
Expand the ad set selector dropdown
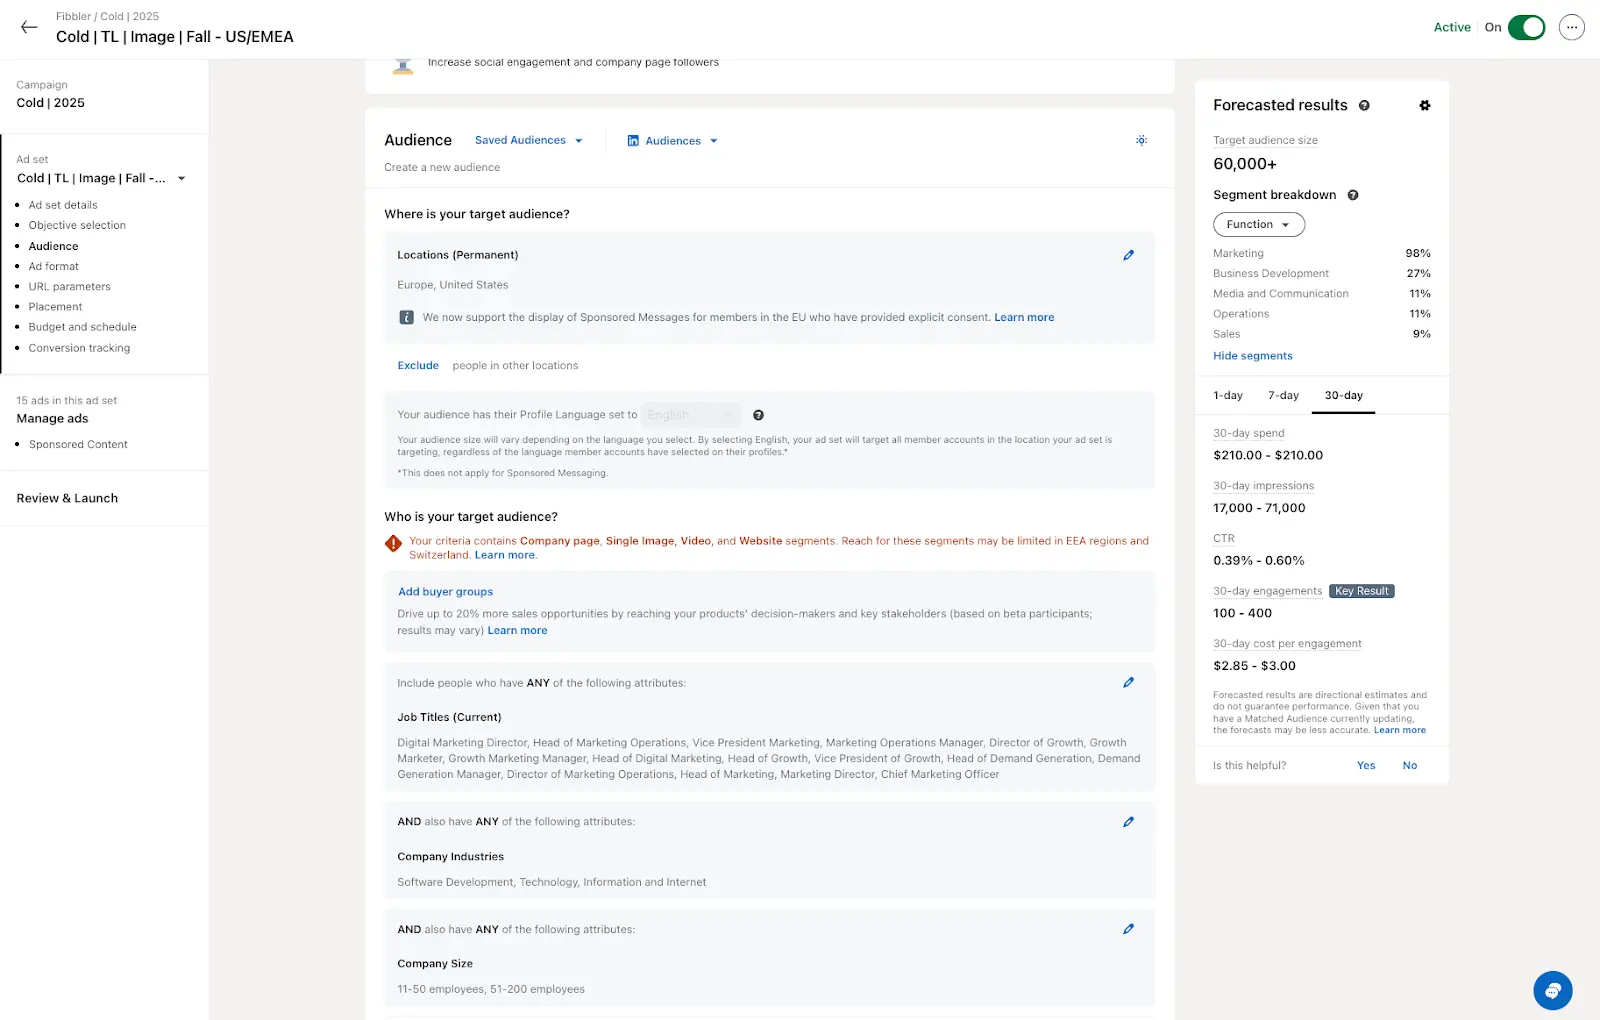point(181,179)
